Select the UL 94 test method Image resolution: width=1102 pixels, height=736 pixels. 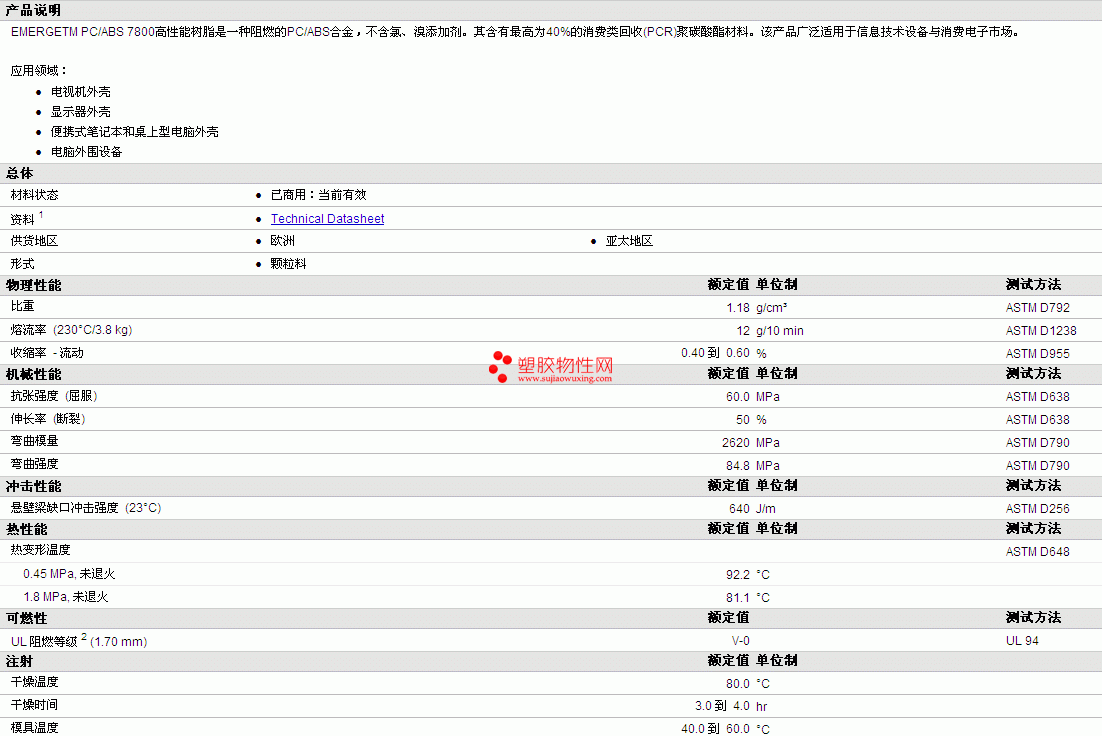tap(1022, 641)
